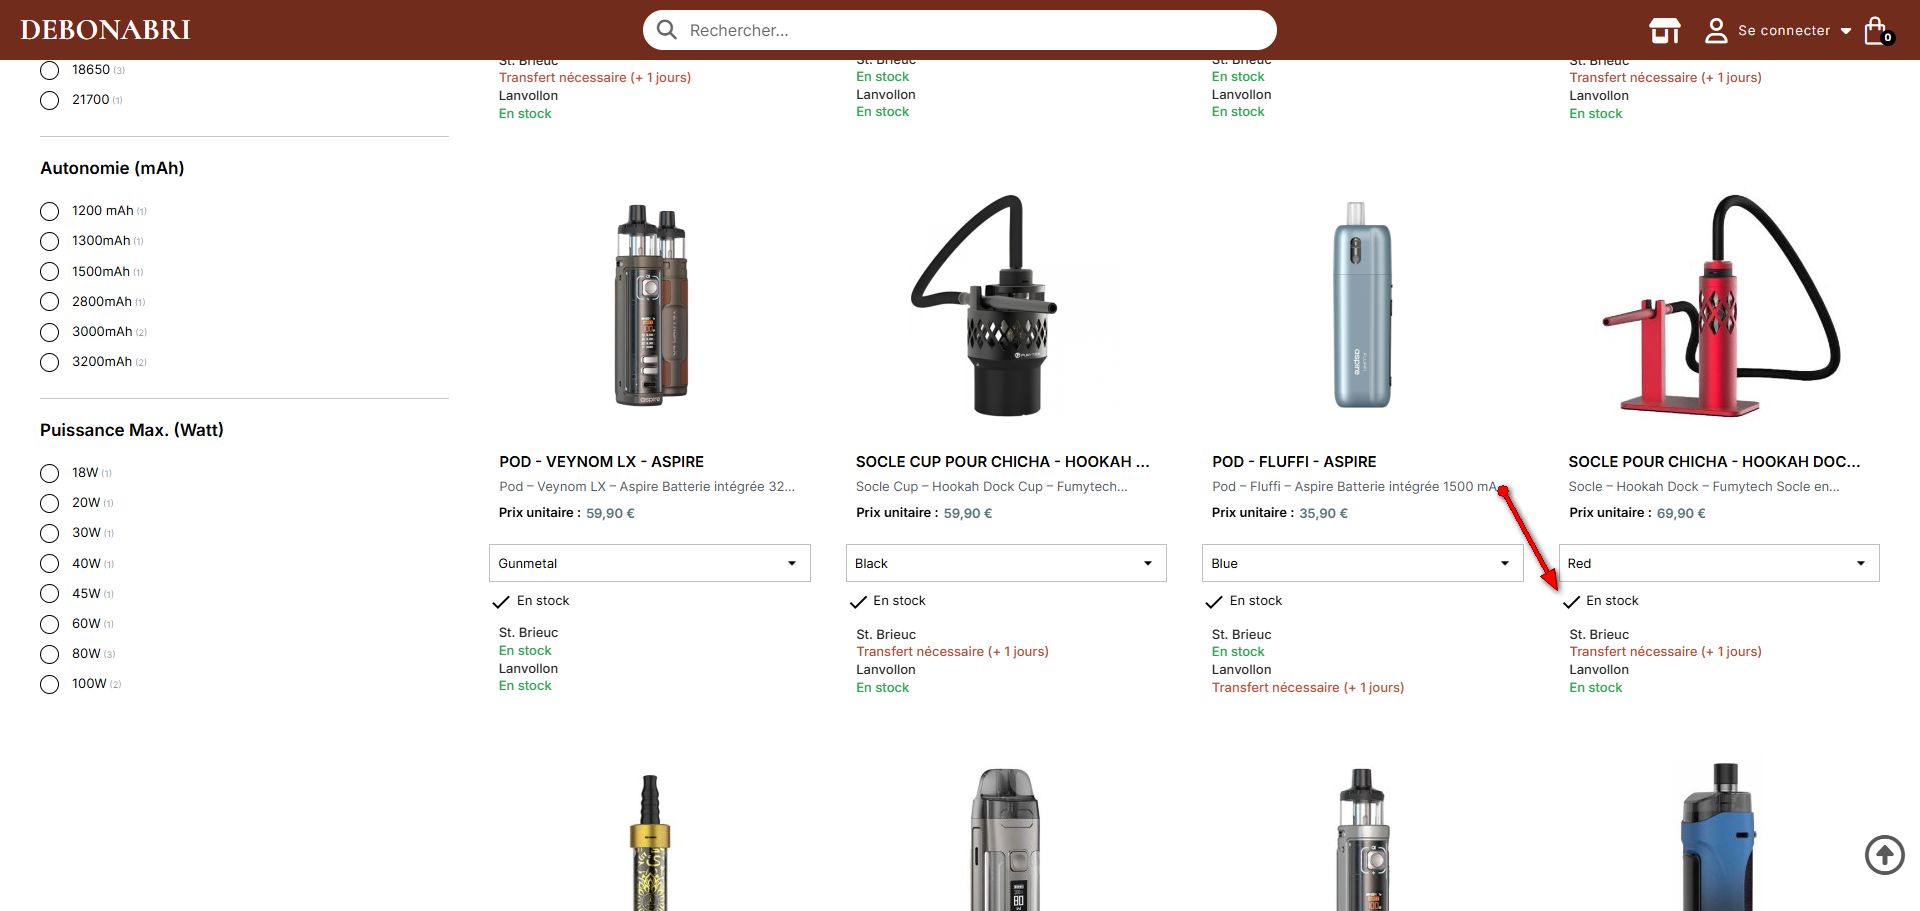Select the 18W power filter
1920x911 pixels.
[x=50, y=473]
